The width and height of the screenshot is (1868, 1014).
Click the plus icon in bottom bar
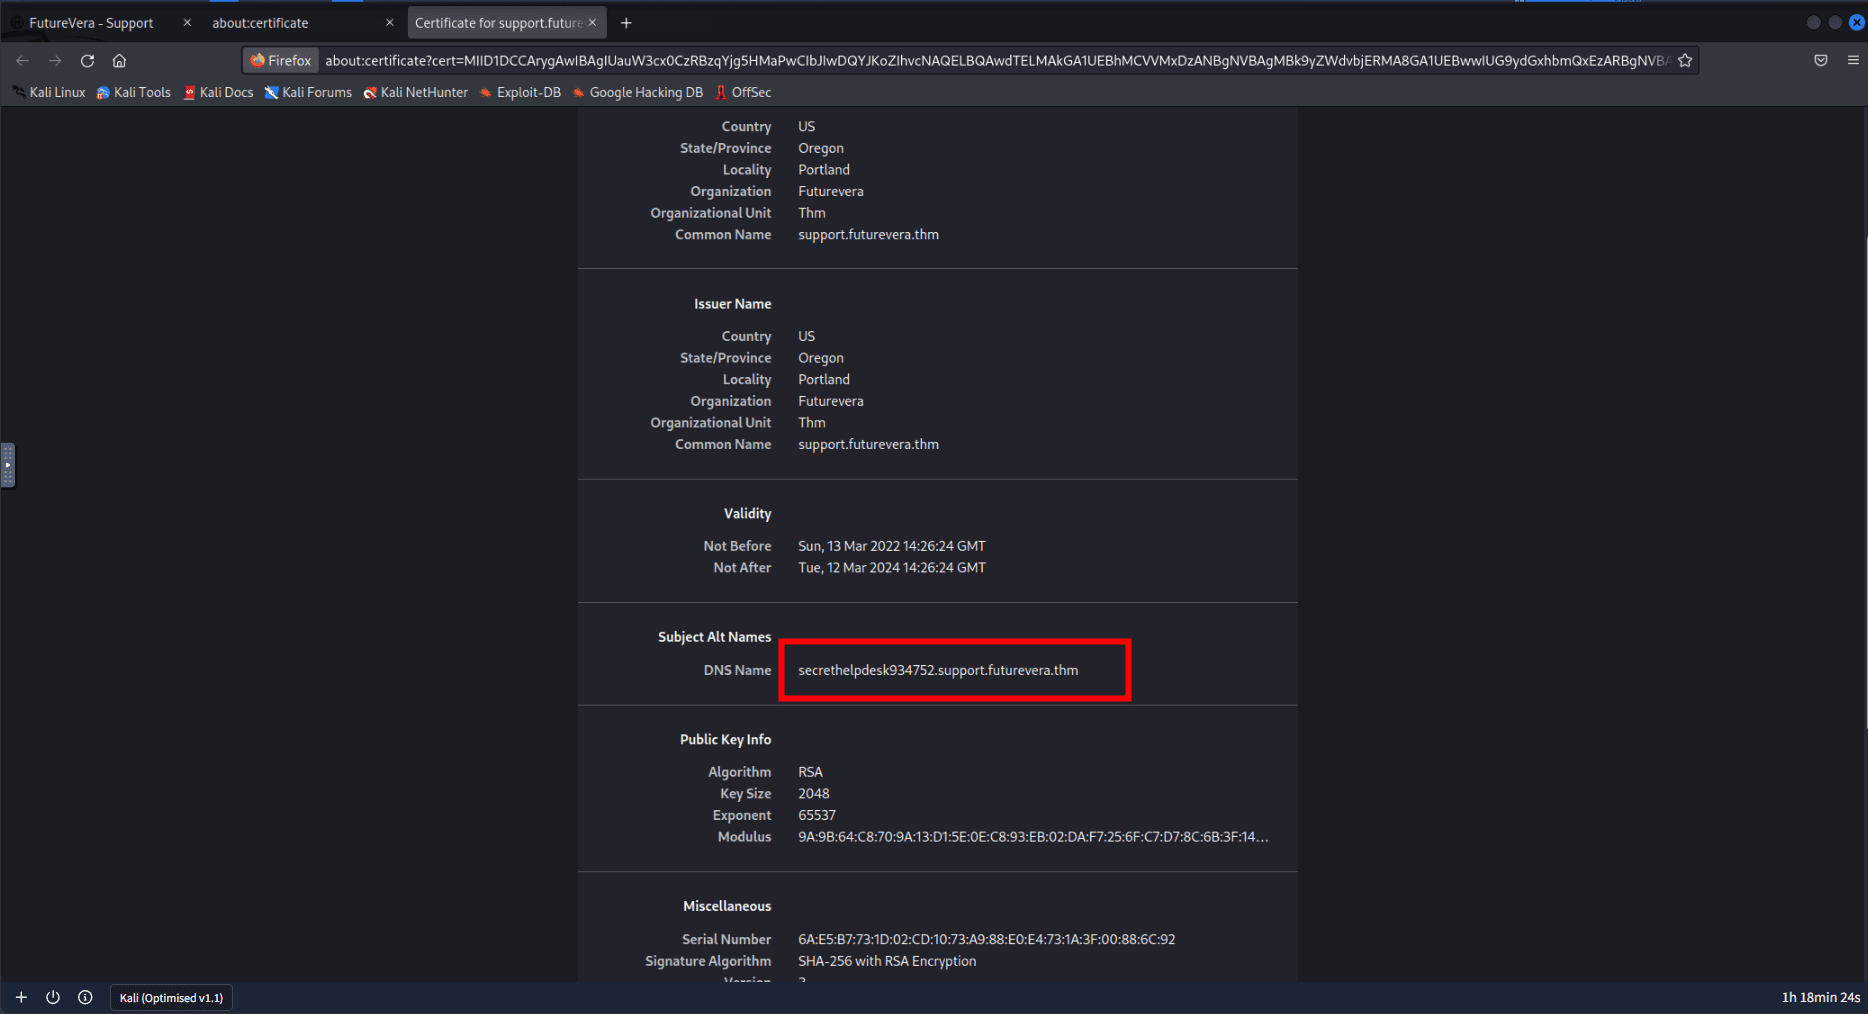[x=21, y=997]
